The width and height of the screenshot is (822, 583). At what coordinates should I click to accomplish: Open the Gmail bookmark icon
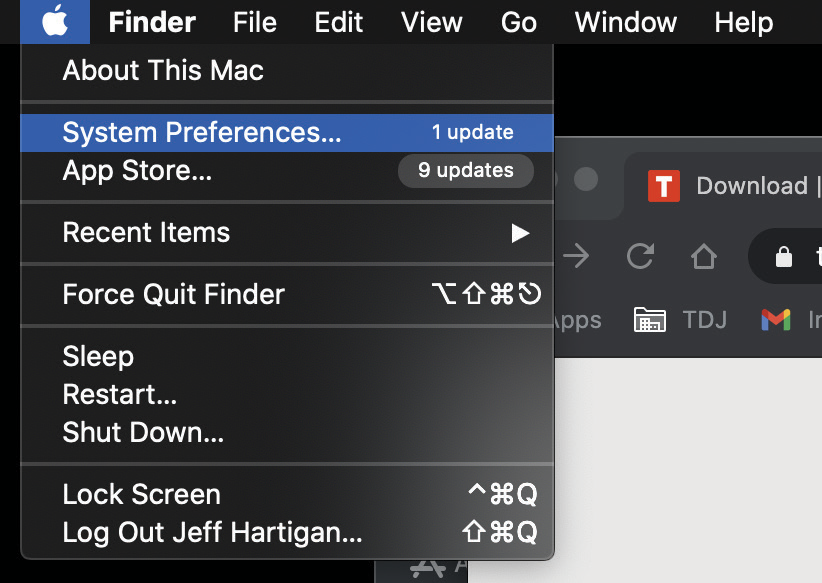click(x=776, y=319)
